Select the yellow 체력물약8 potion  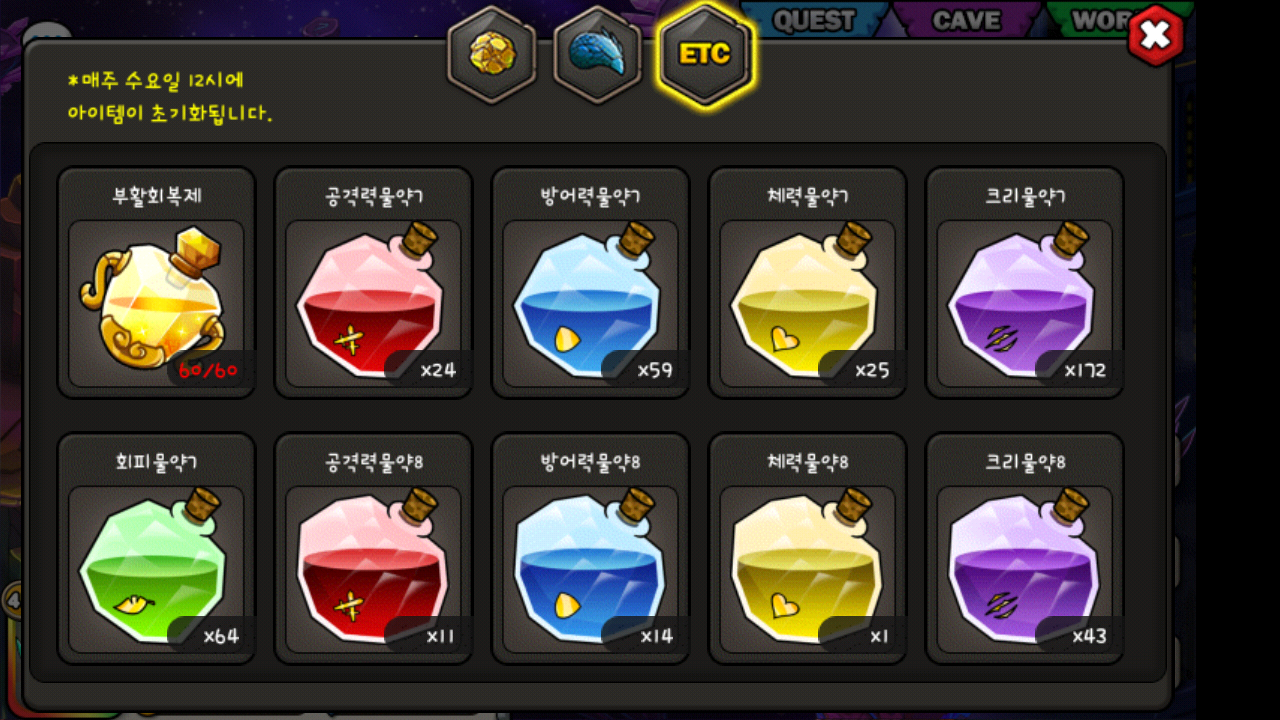click(x=807, y=549)
